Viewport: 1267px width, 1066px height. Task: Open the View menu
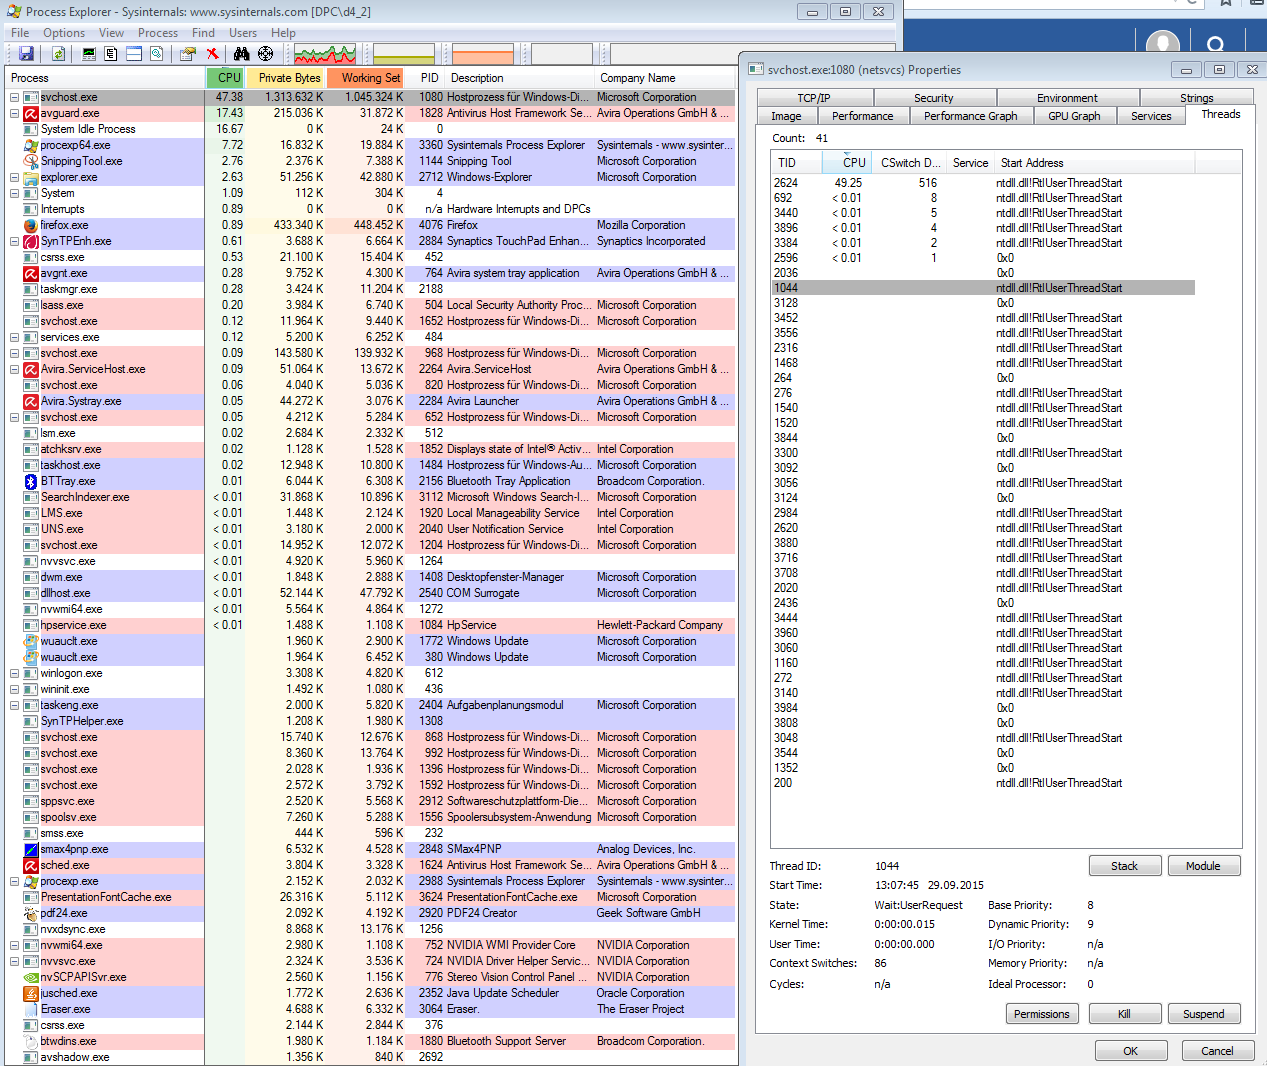(x=112, y=33)
